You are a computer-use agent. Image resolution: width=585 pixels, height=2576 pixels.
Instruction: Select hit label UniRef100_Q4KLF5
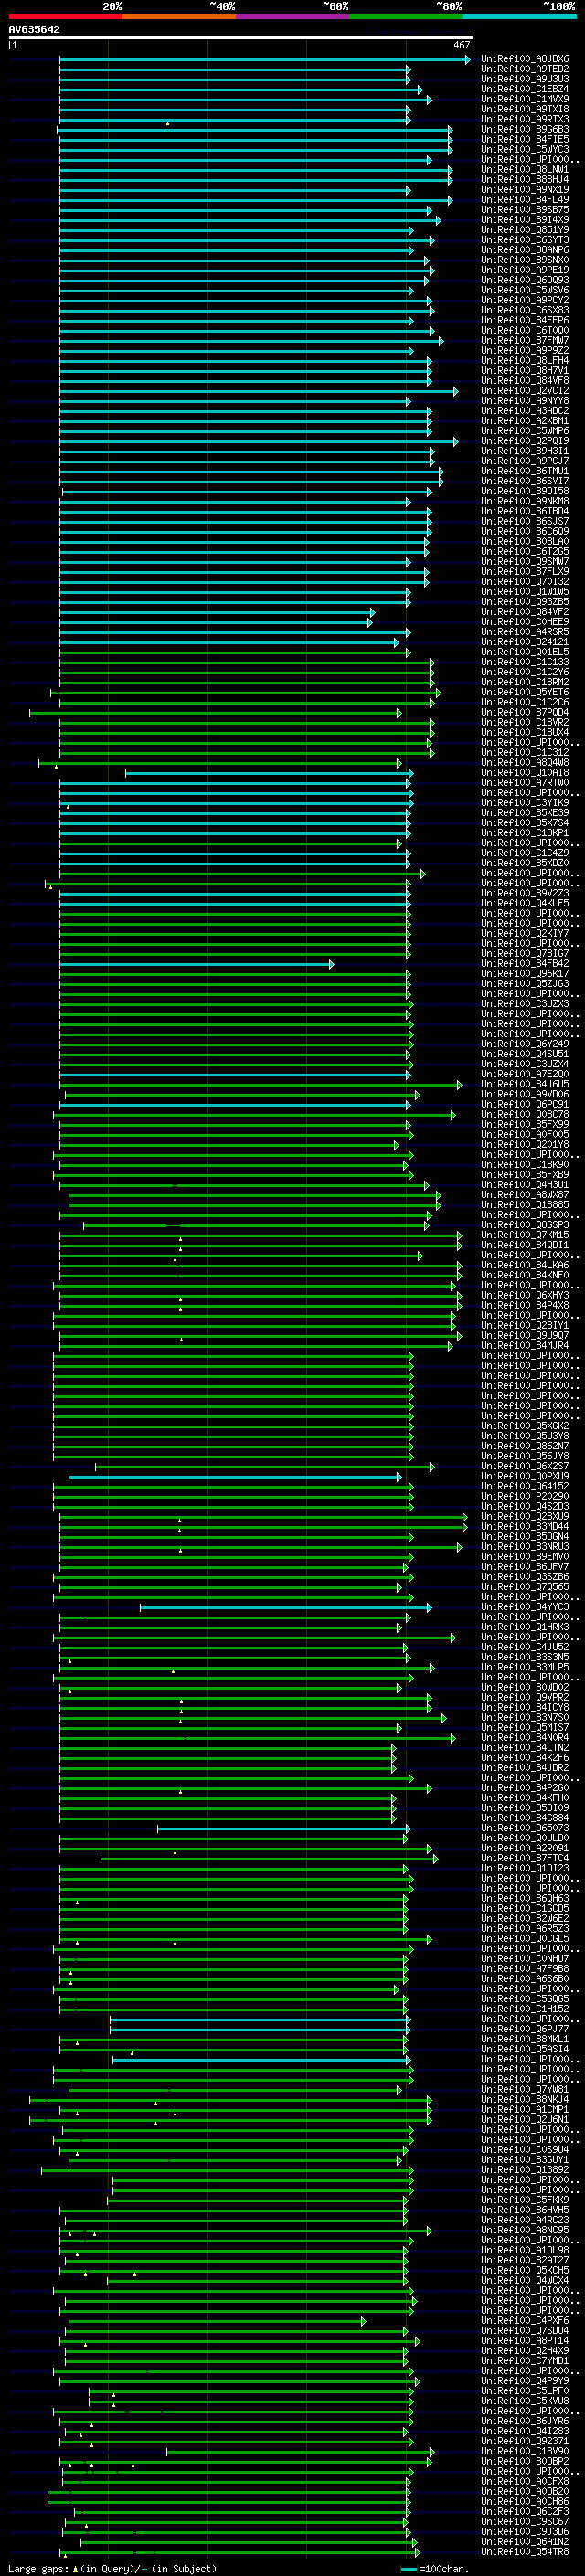[x=524, y=903]
